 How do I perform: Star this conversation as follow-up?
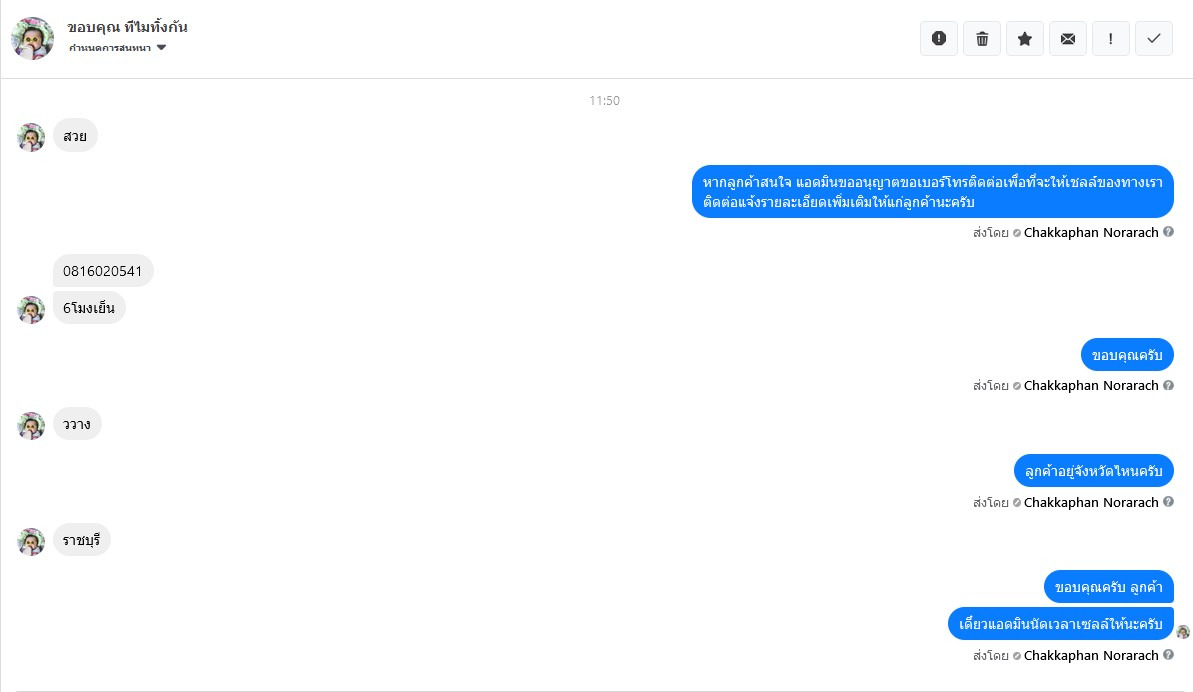tap(1025, 39)
